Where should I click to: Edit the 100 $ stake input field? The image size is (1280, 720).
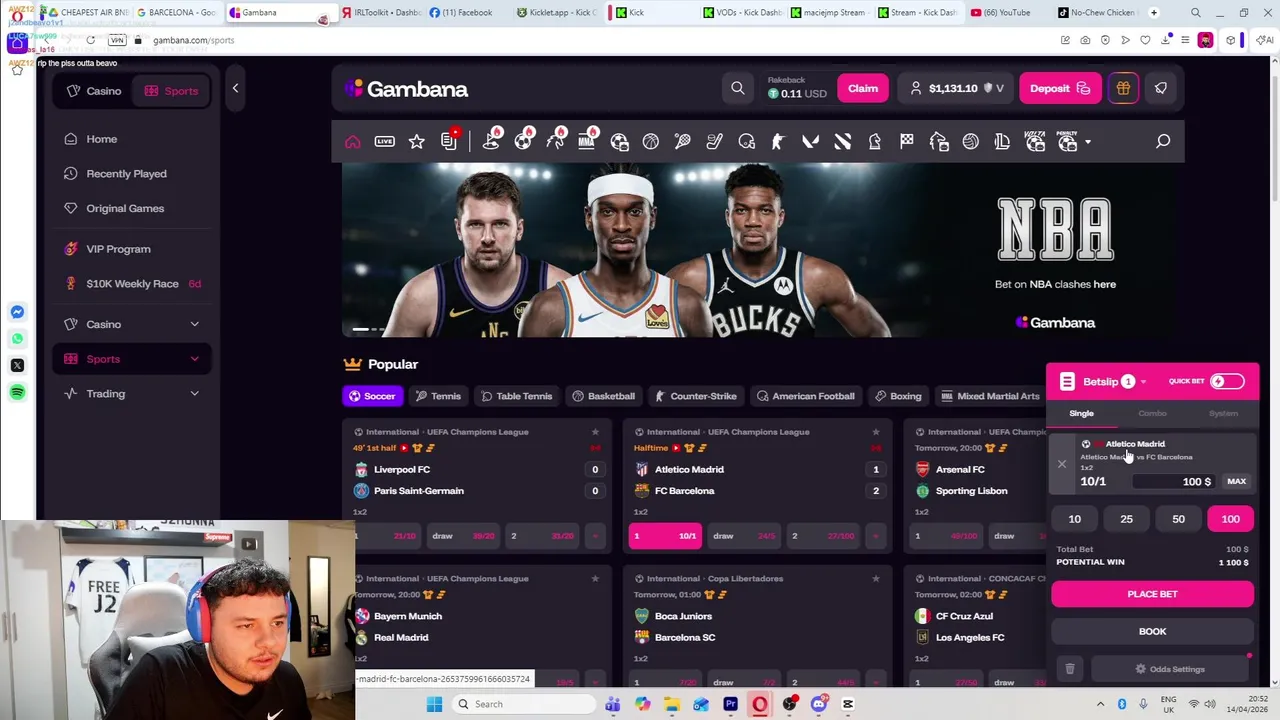click(x=1176, y=482)
